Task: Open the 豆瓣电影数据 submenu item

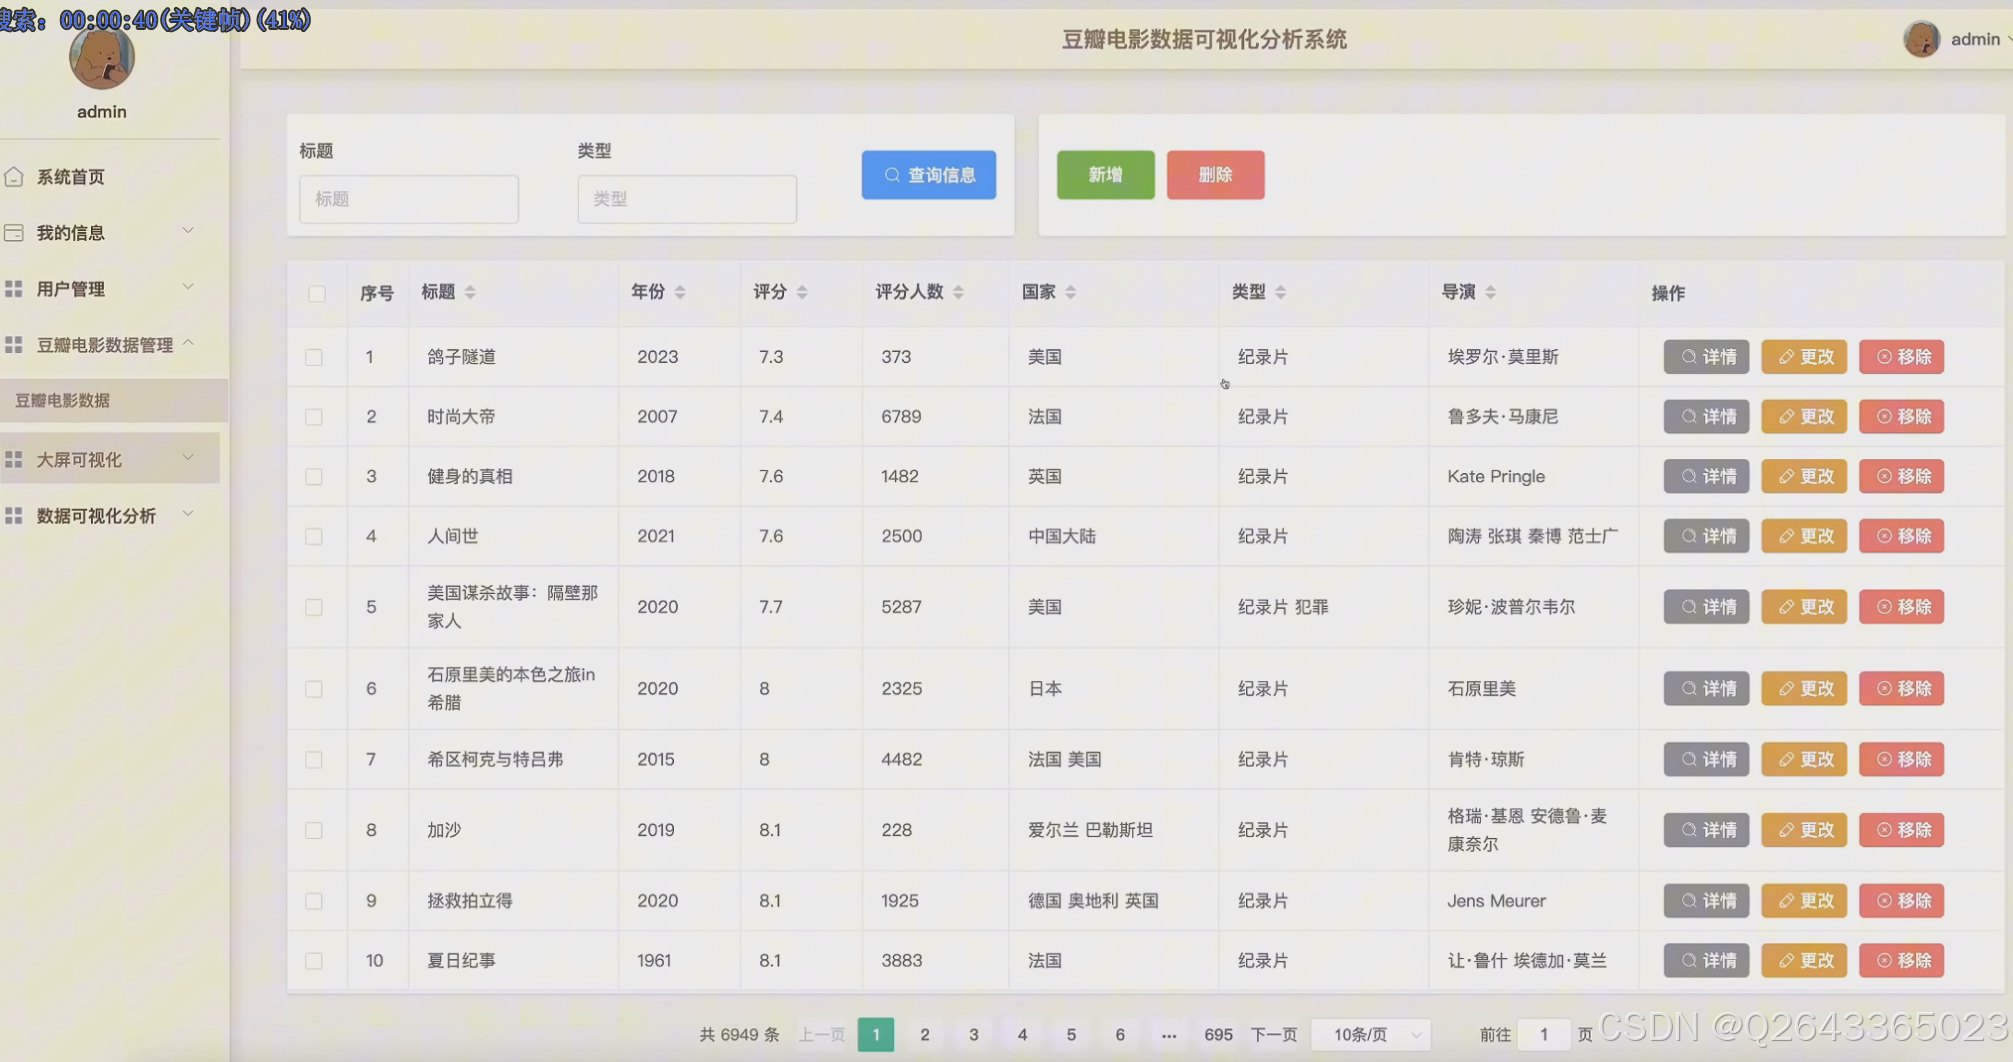Action: click(112, 400)
